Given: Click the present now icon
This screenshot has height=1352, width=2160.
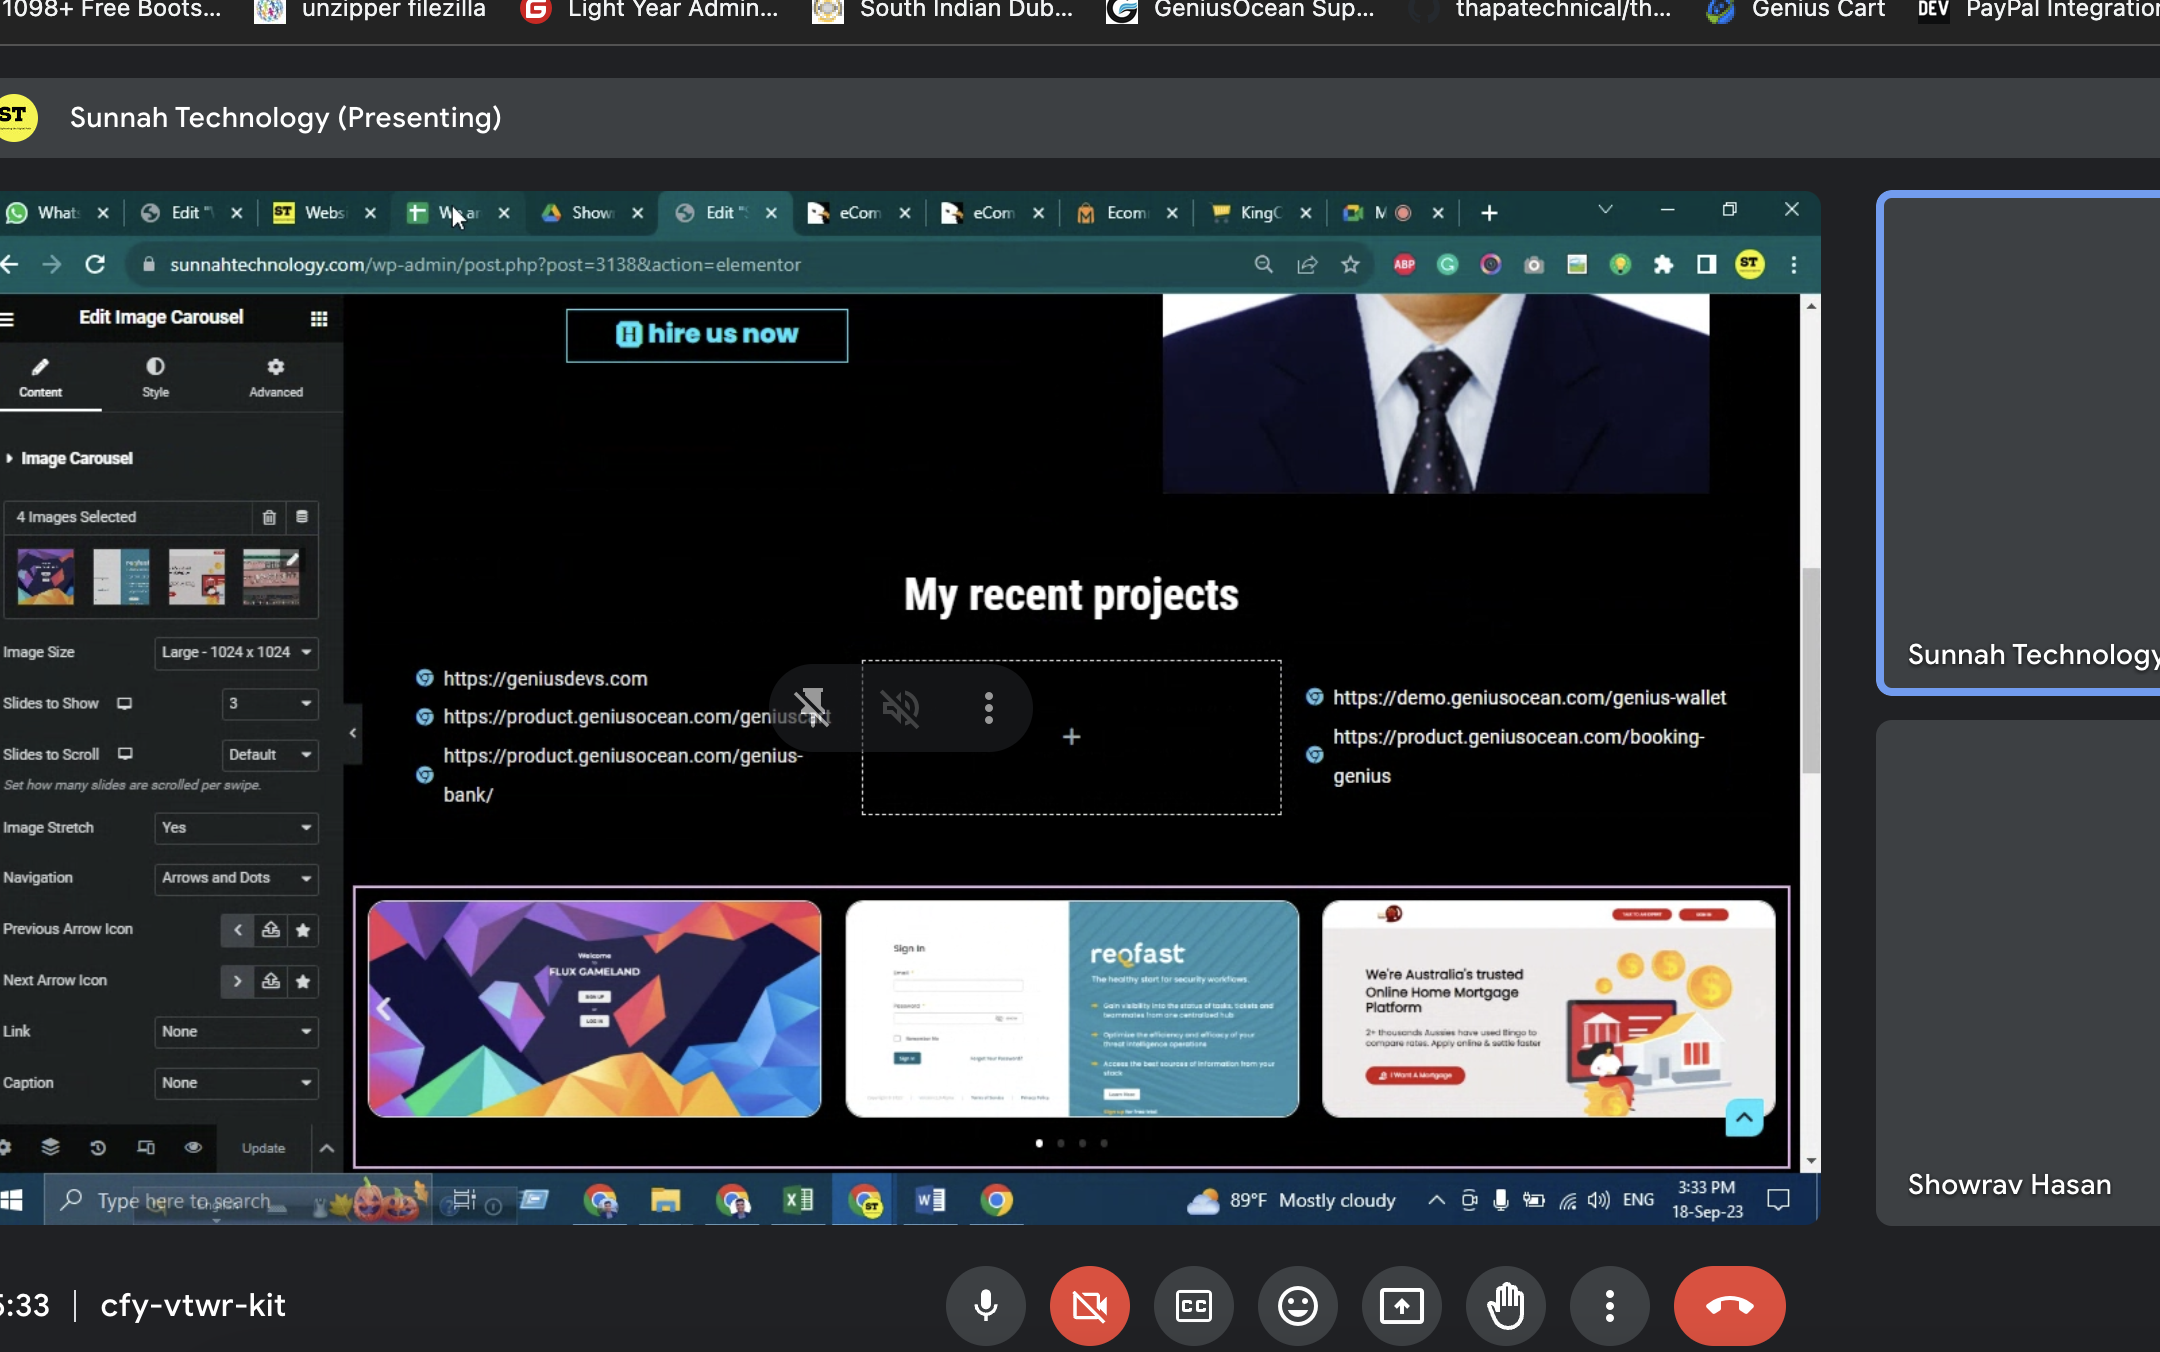Looking at the screenshot, I should pos(1401,1306).
